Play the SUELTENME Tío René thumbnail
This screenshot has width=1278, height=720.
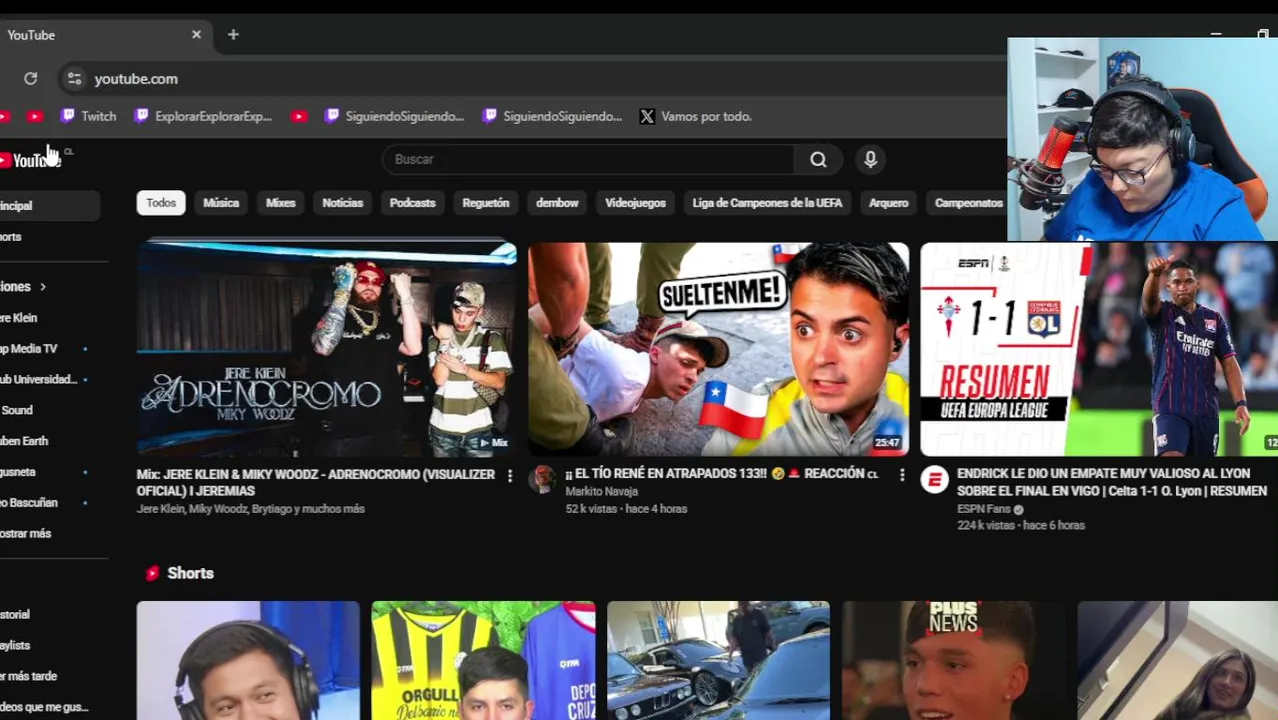tap(718, 349)
